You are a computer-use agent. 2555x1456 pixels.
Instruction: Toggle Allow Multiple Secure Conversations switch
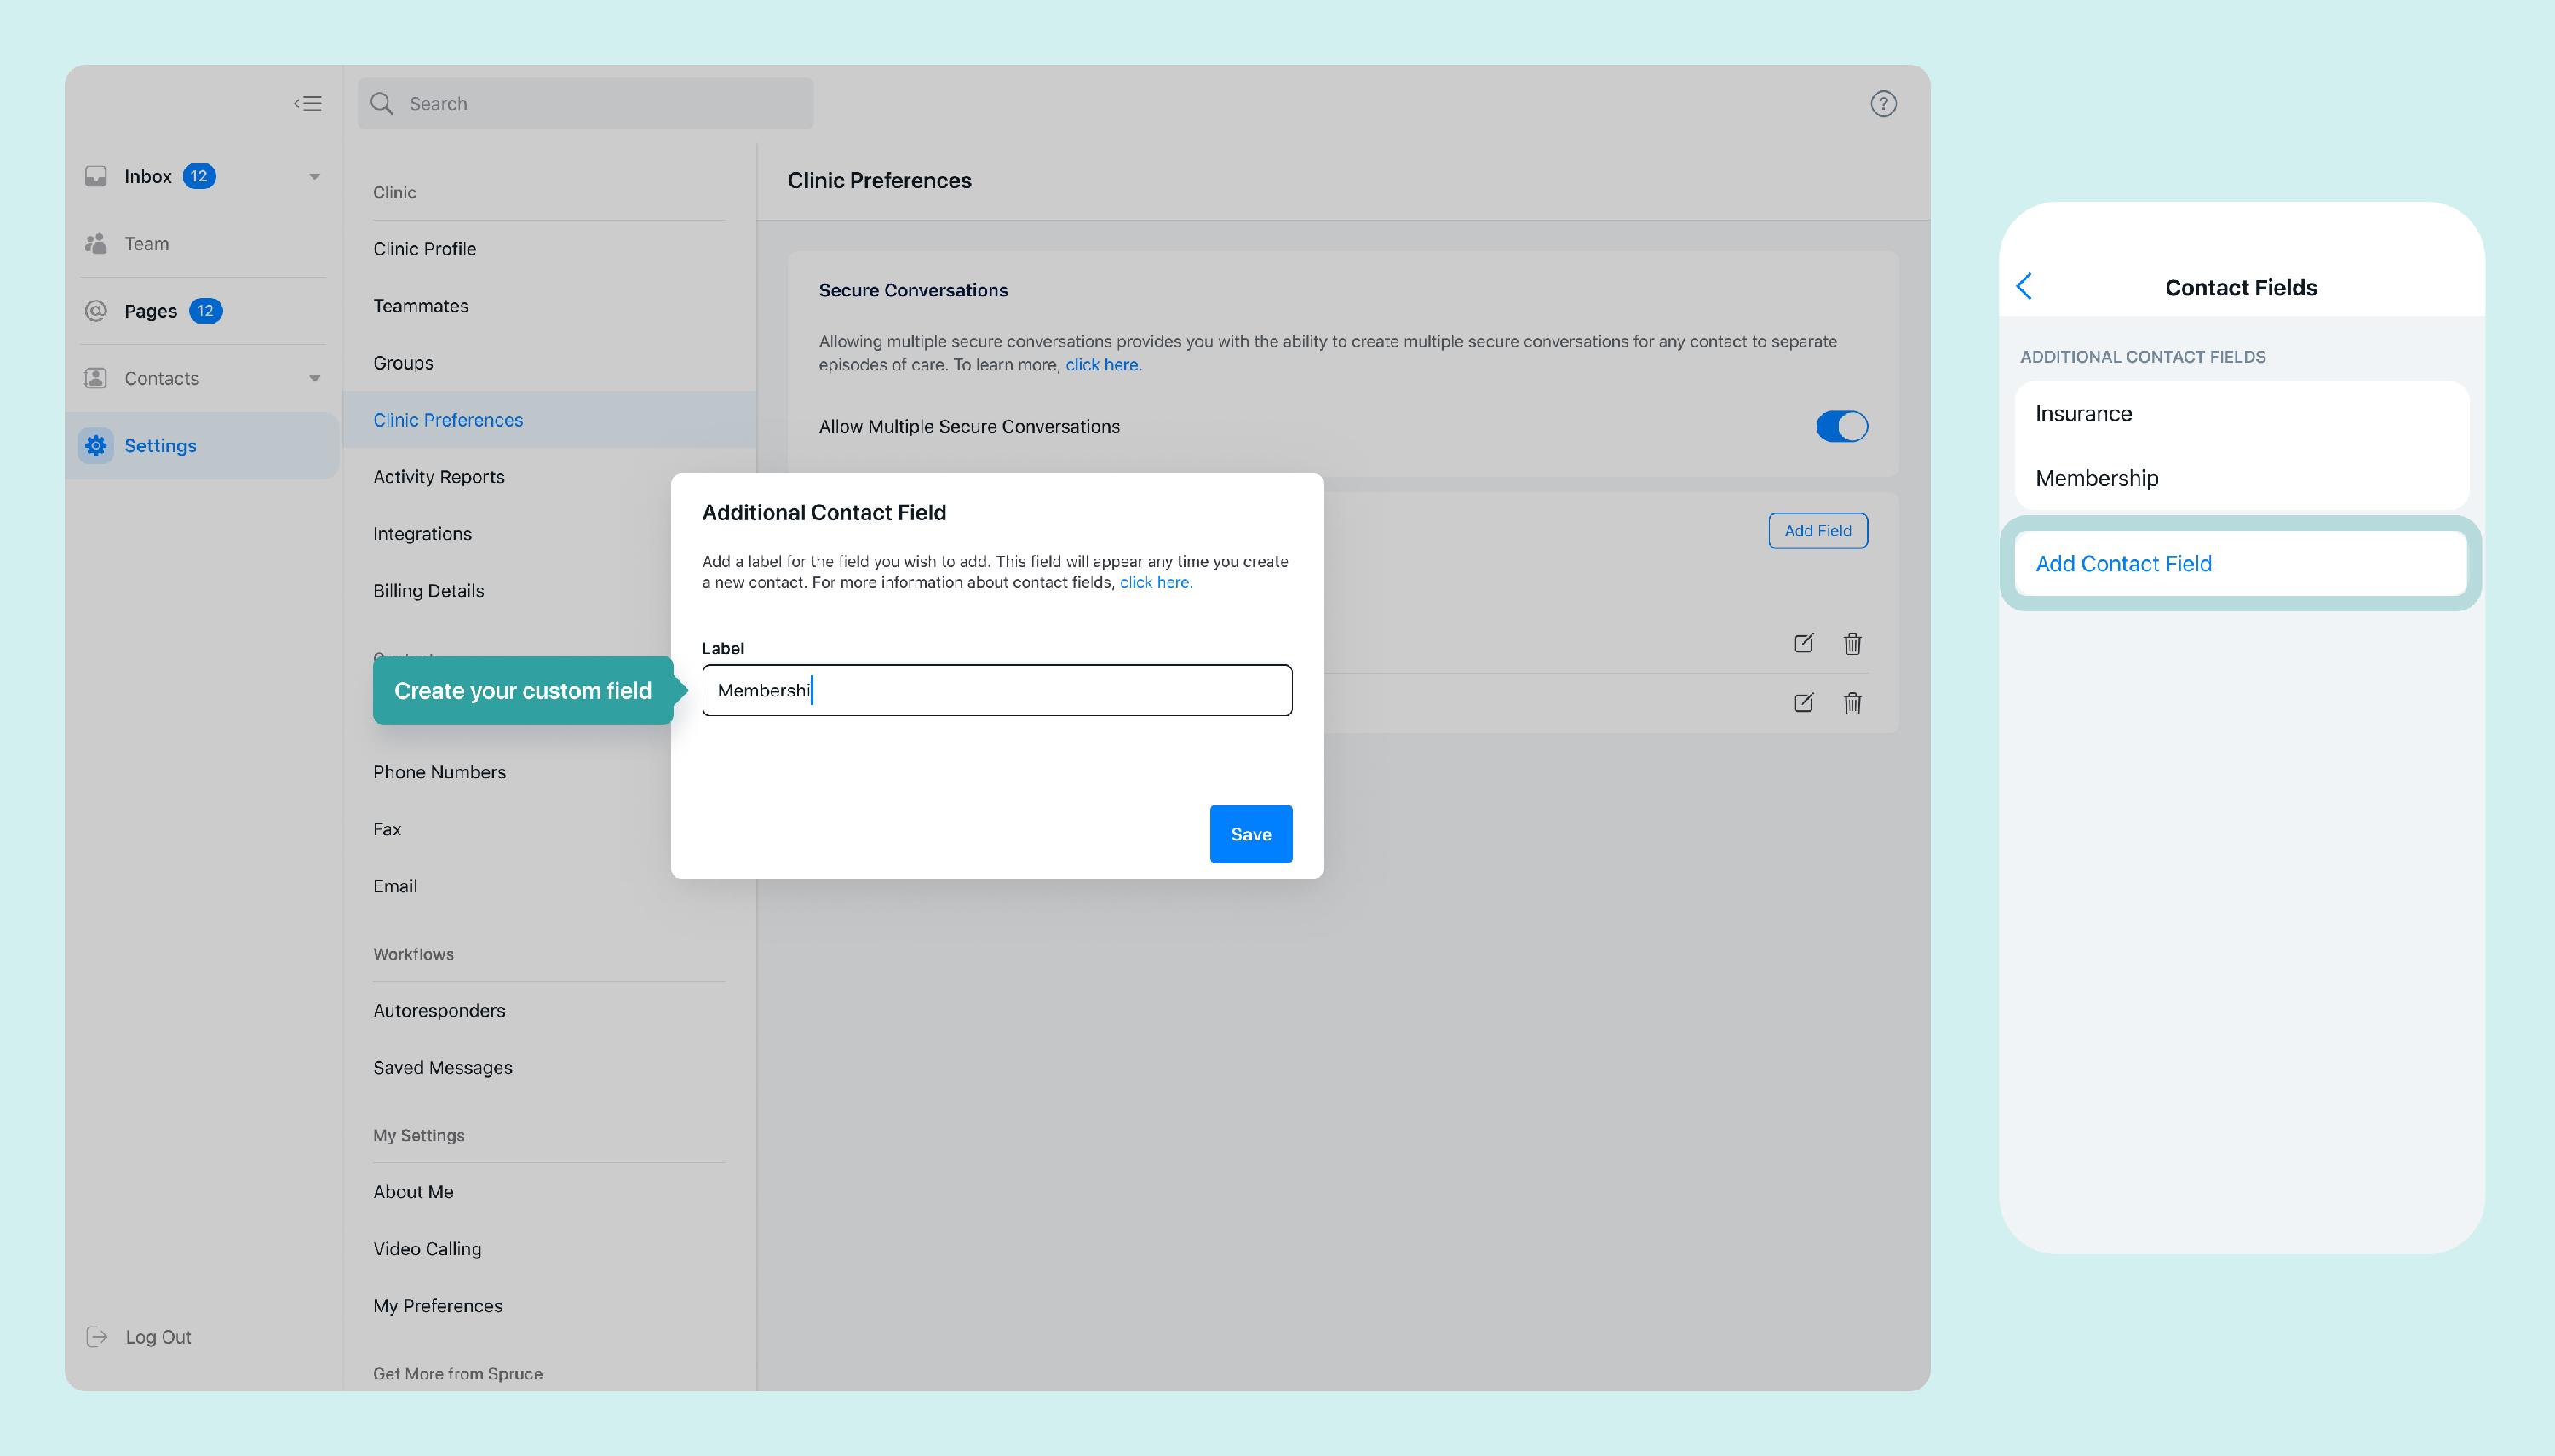[x=1841, y=426]
